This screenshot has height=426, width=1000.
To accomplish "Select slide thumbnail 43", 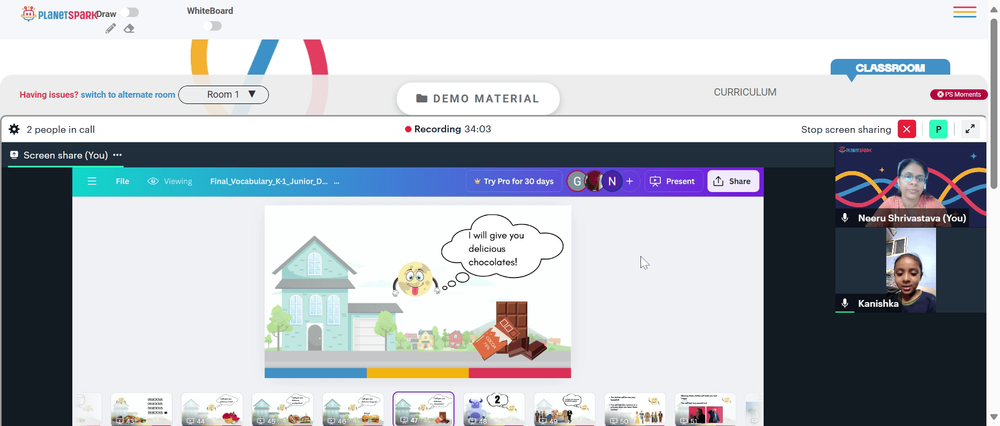I will (x=142, y=409).
